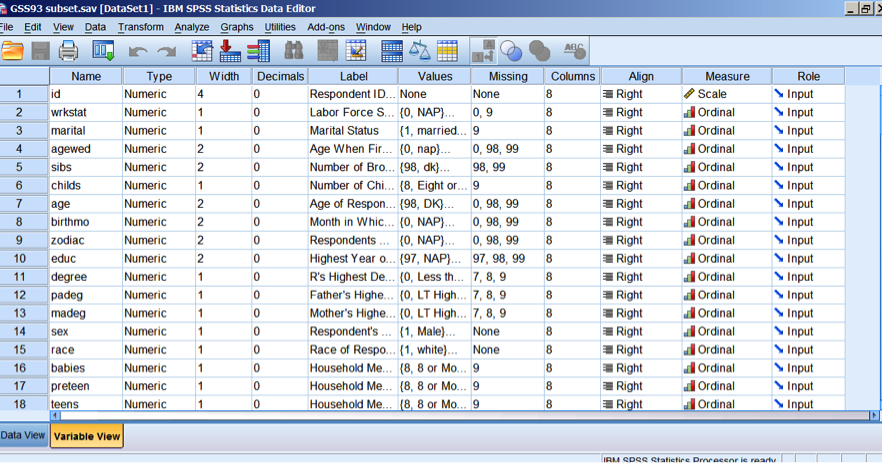Click the Measure column header
The height and width of the screenshot is (463, 882).
click(x=727, y=77)
